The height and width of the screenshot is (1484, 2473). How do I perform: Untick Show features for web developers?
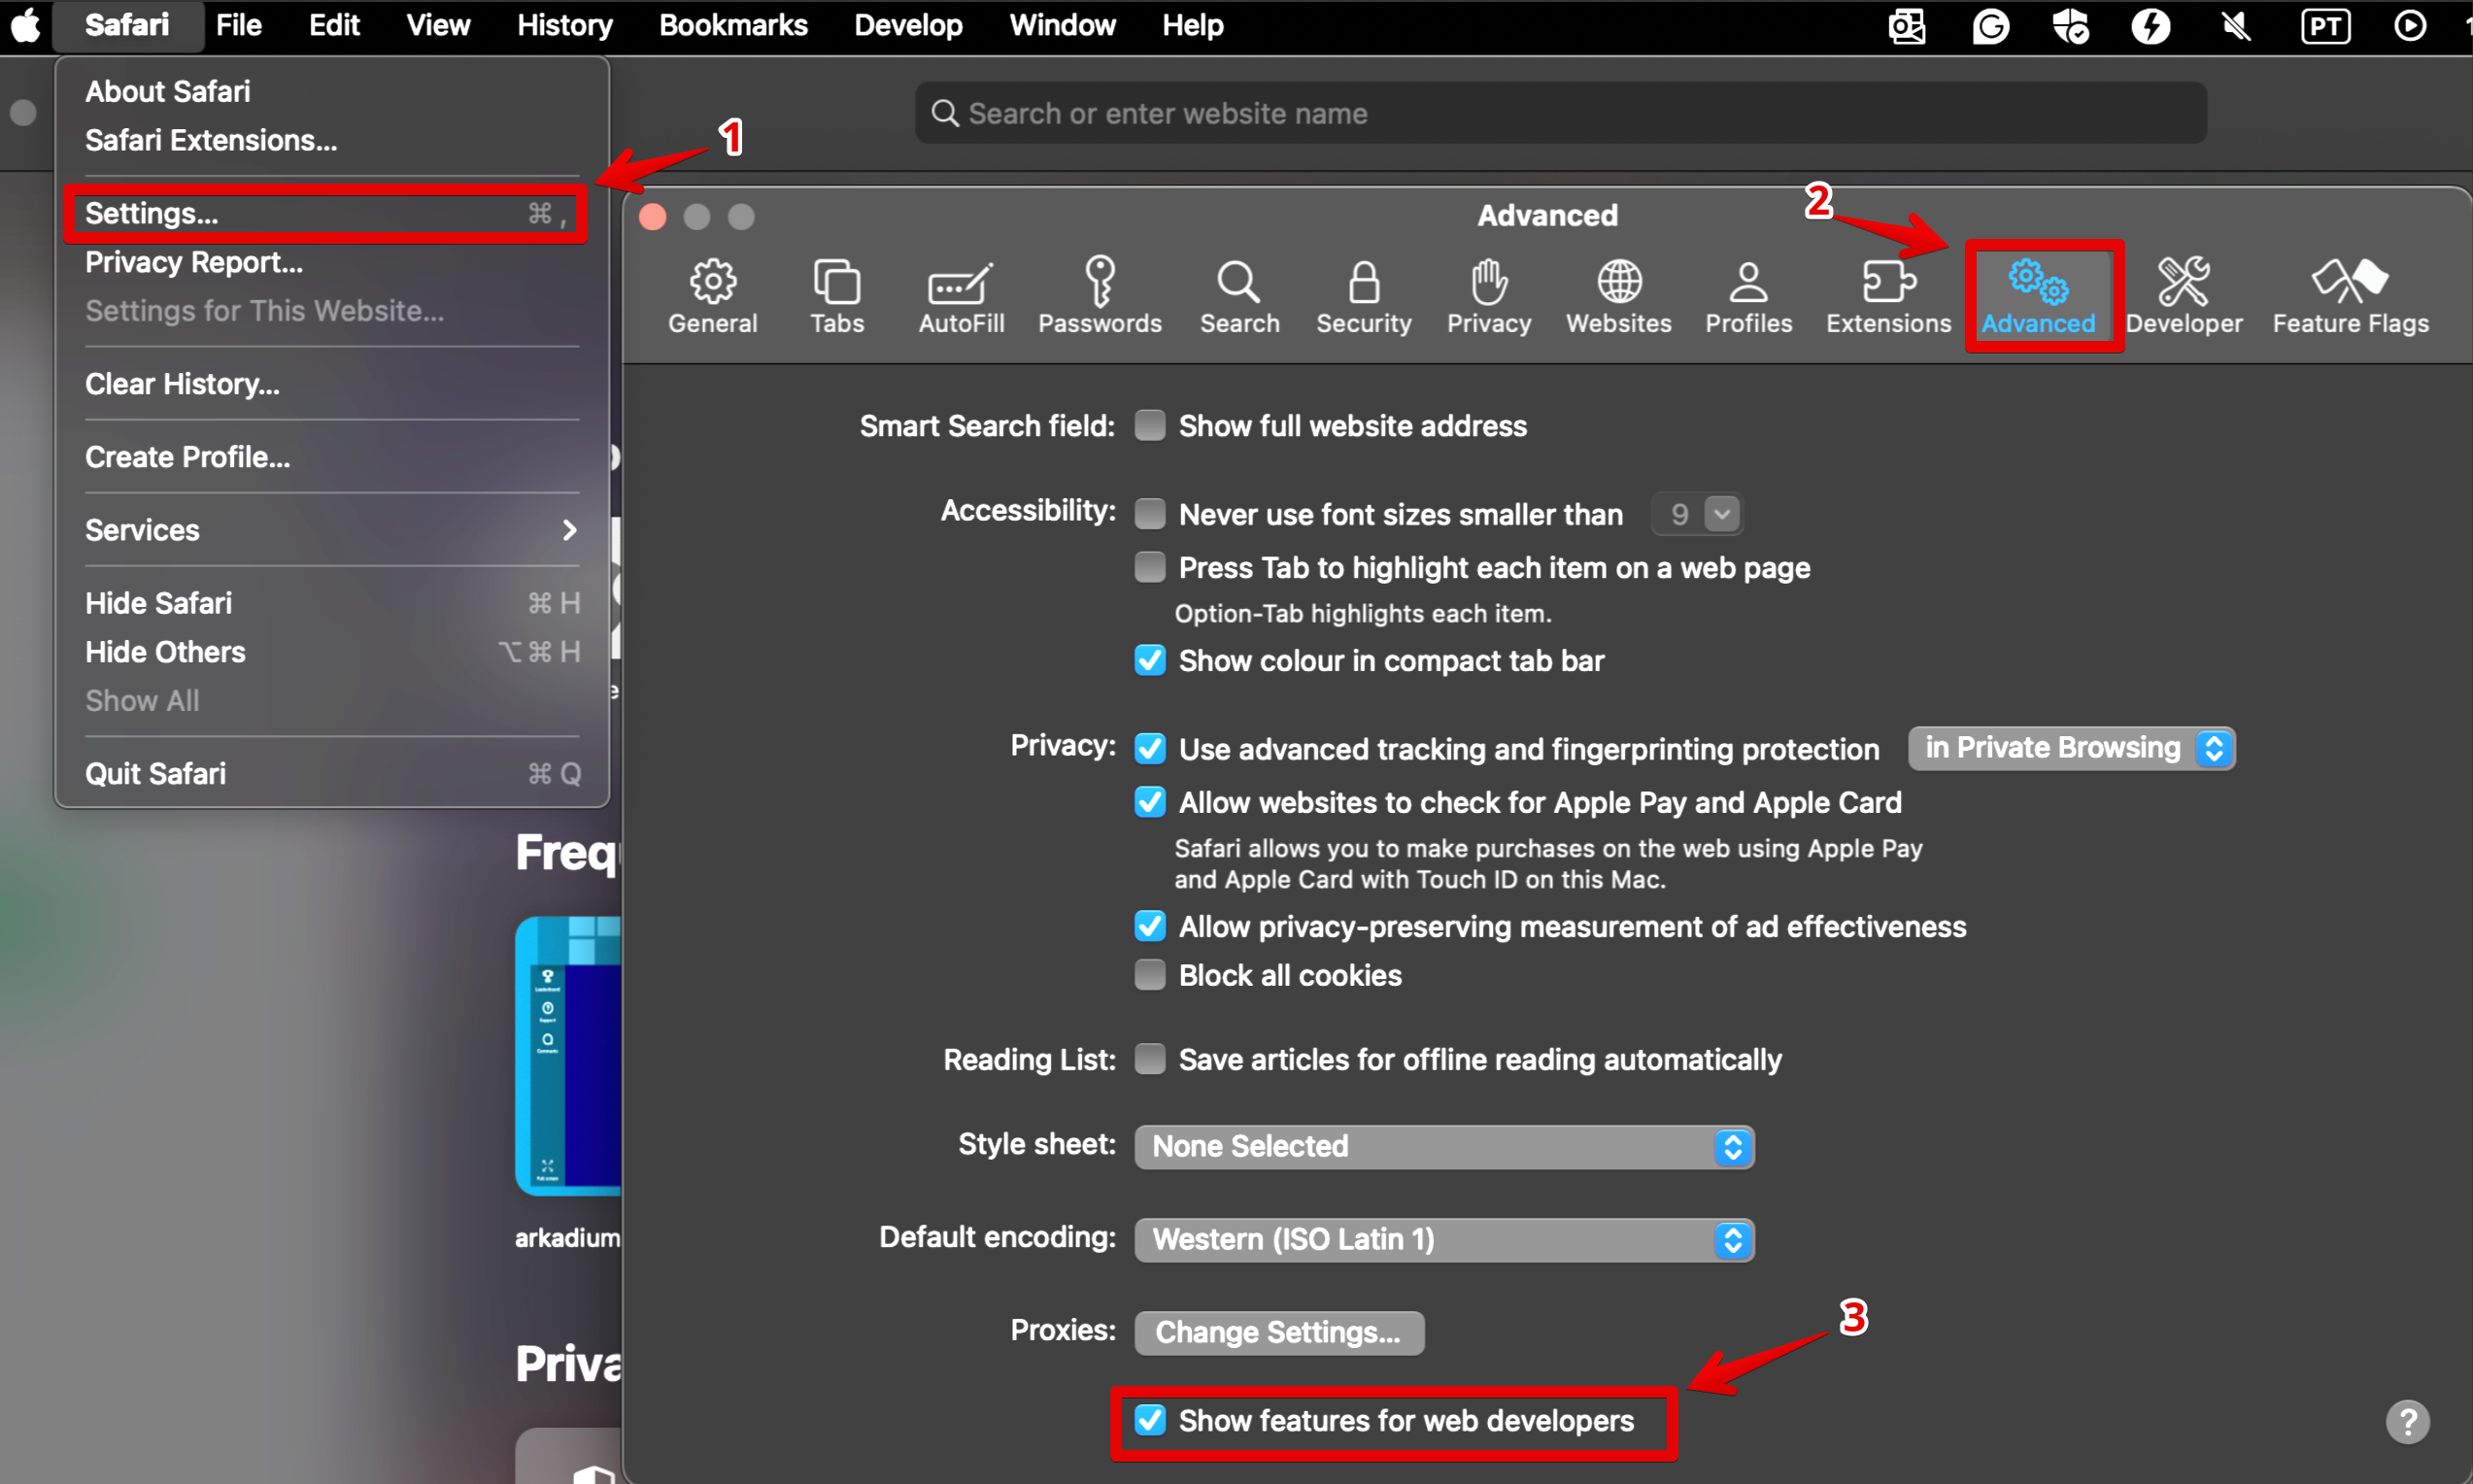point(1150,1420)
